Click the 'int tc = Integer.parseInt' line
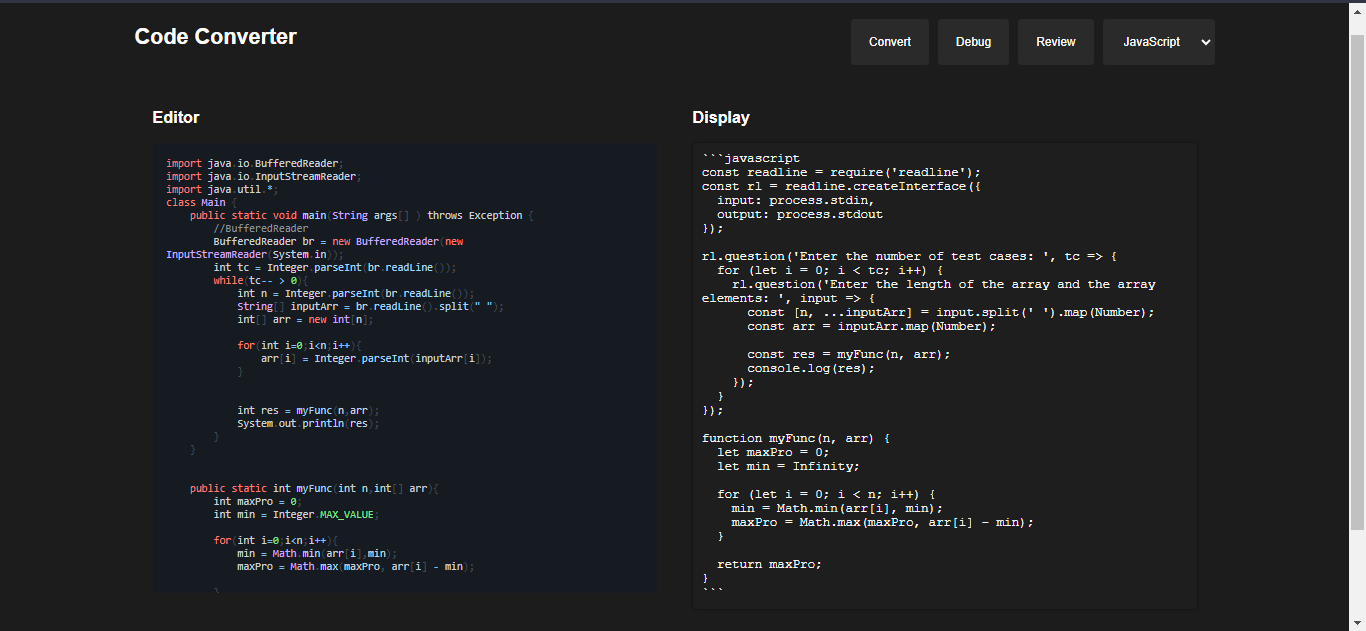 pos(335,267)
